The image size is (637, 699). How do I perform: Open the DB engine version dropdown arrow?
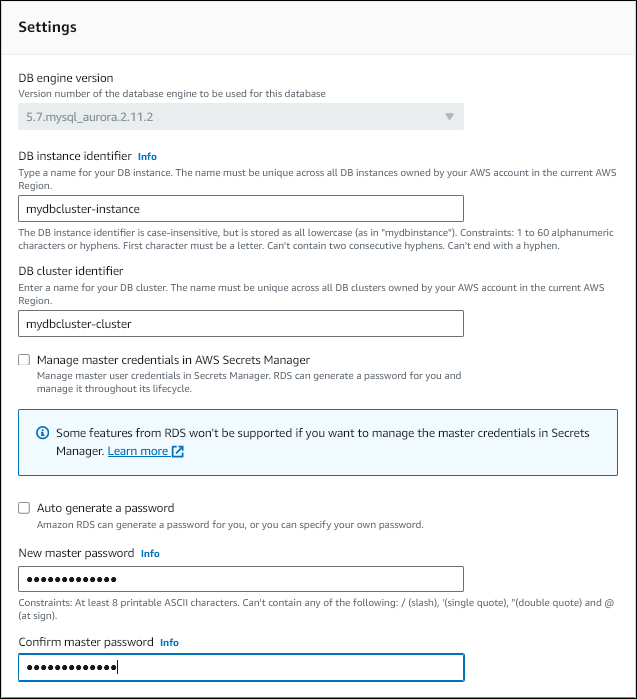pyautogui.click(x=449, y=117)
